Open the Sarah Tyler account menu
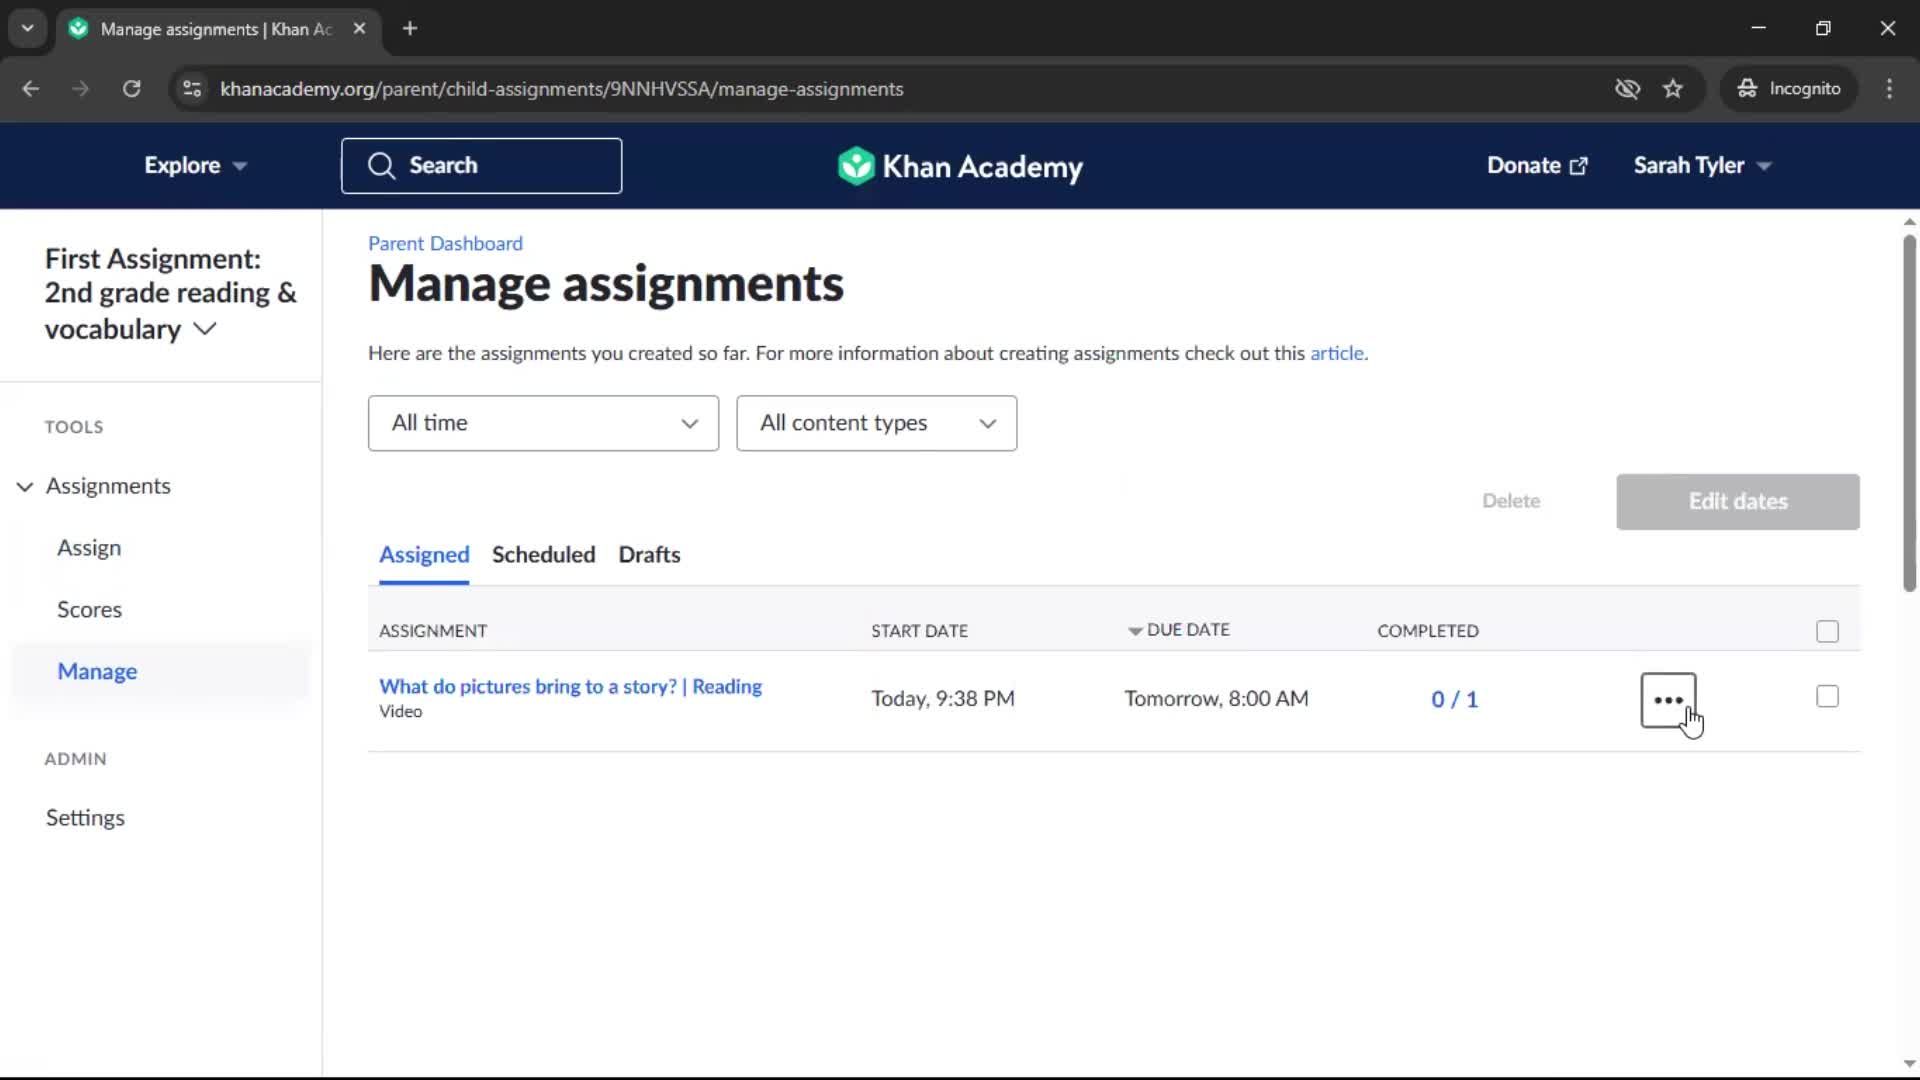 click(1702, 166)
